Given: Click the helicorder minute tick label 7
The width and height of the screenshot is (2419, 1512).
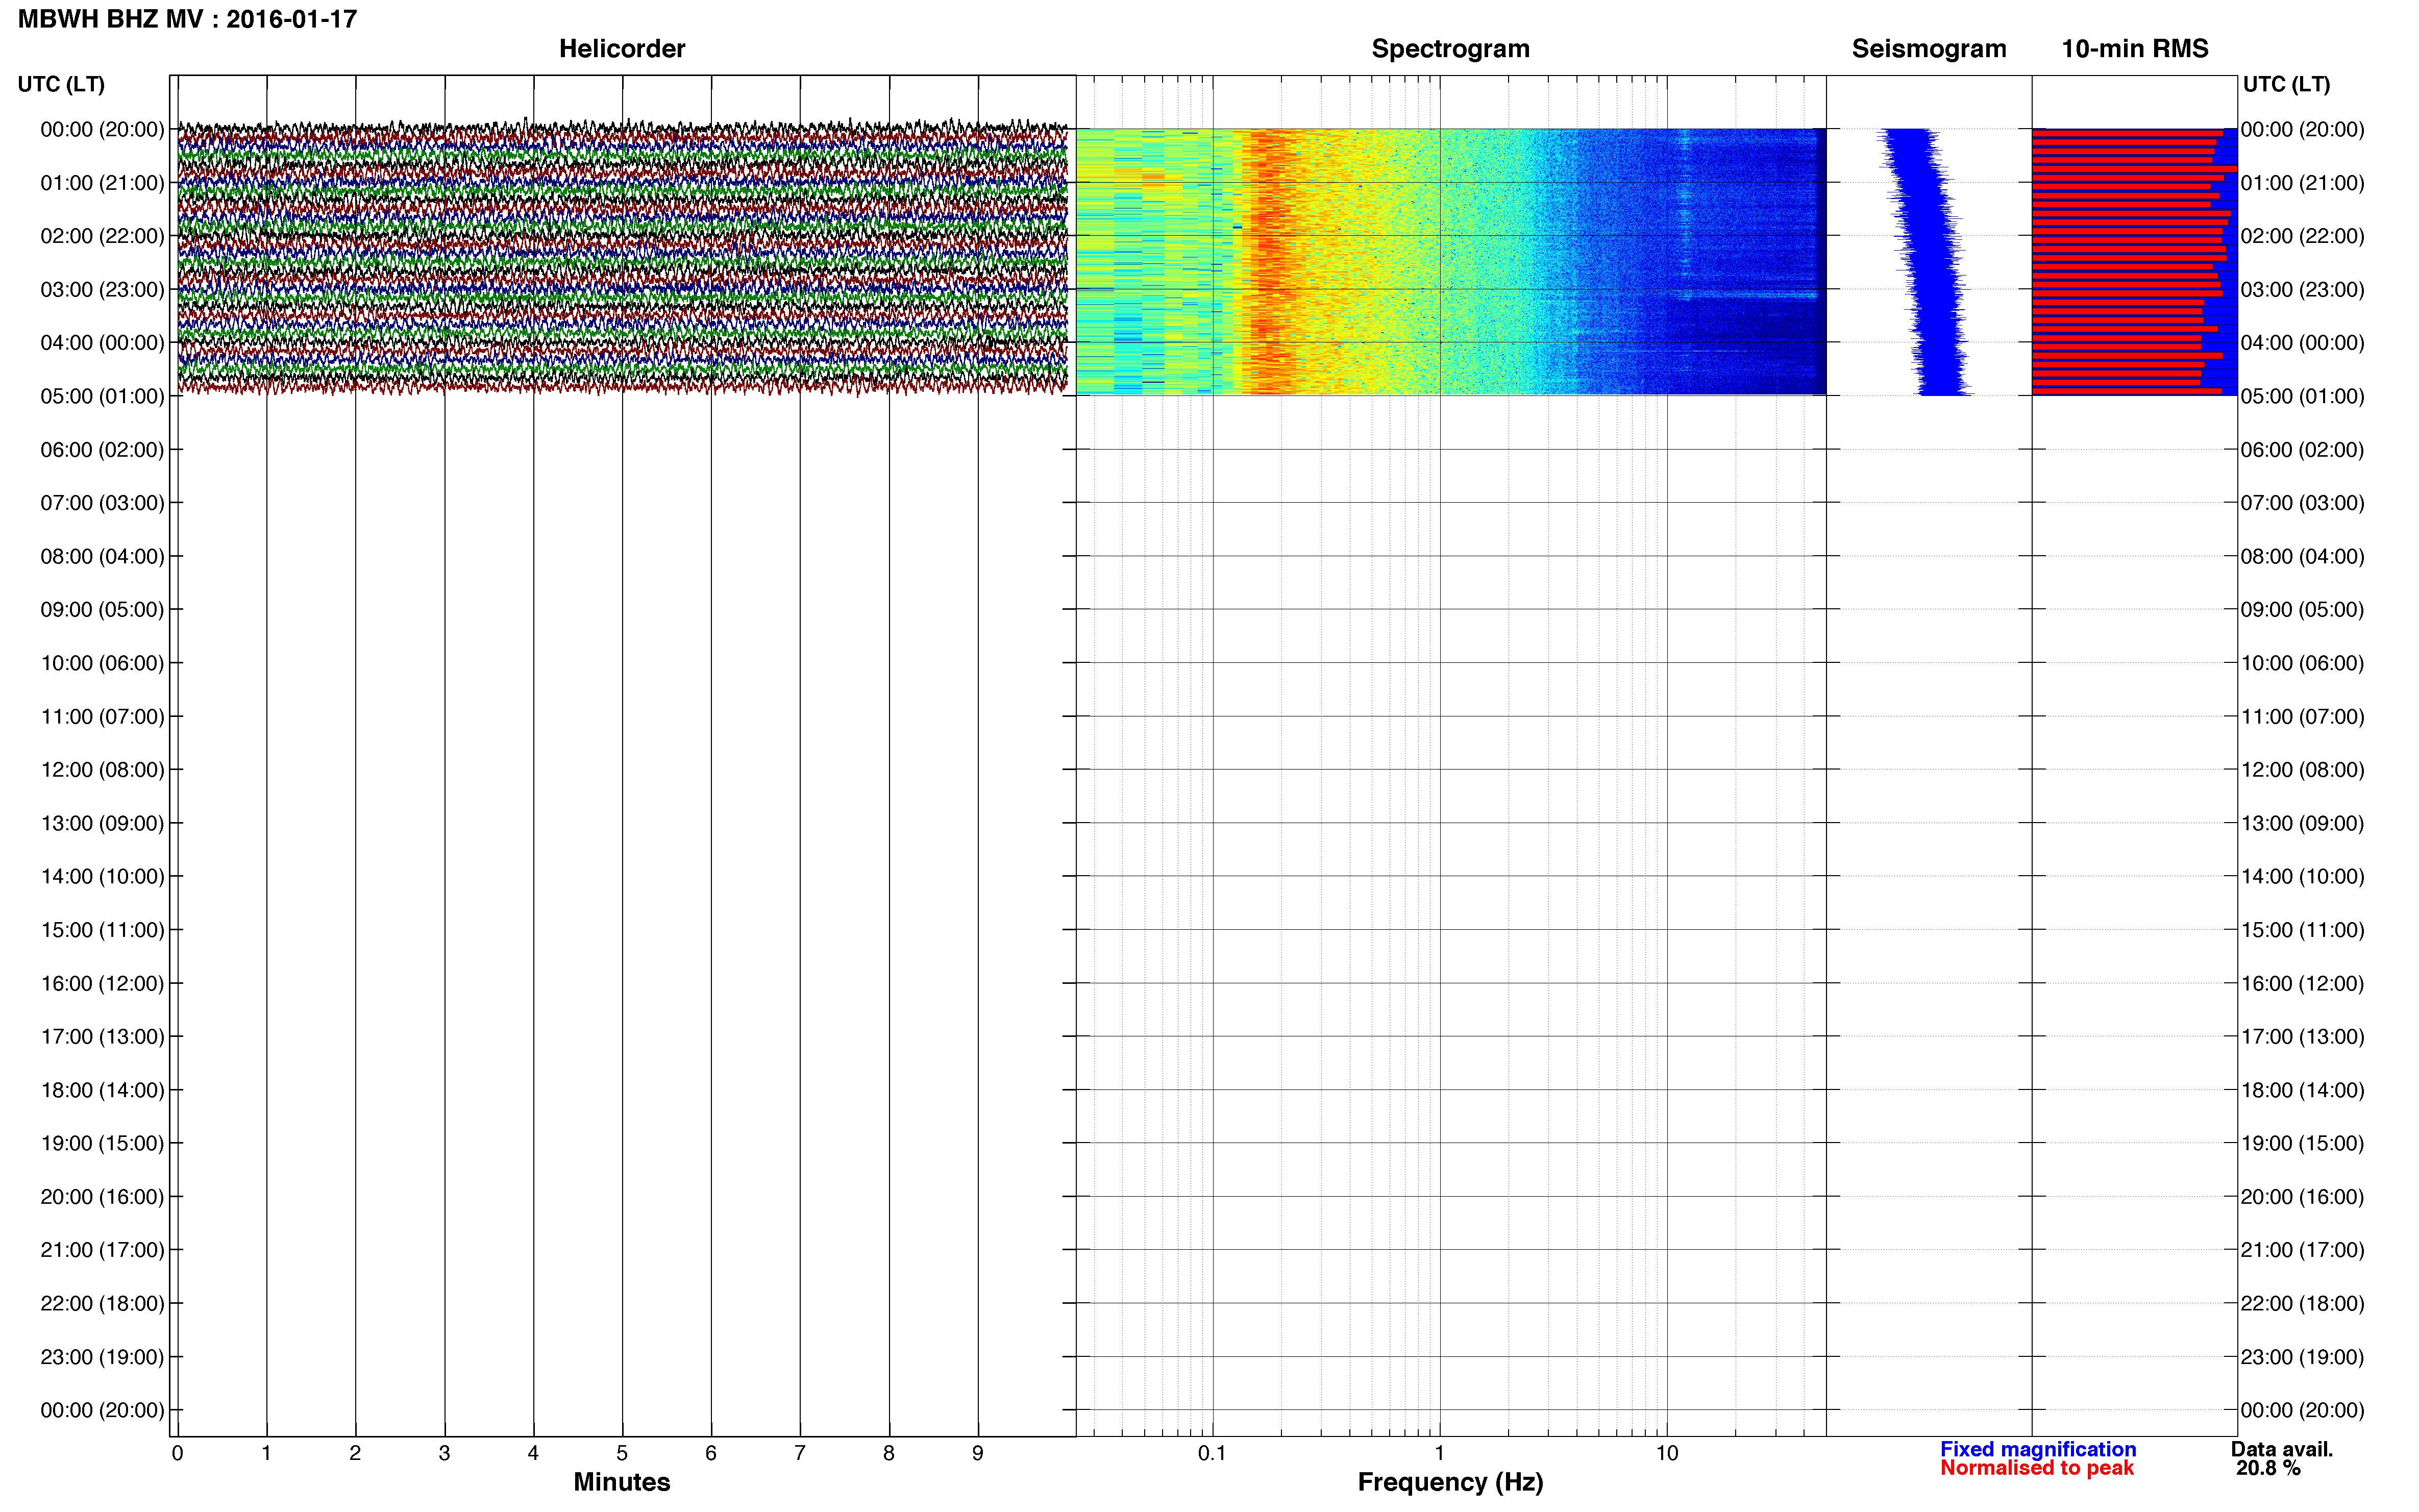Looking at the screenshot, I should click(800, 1454).
